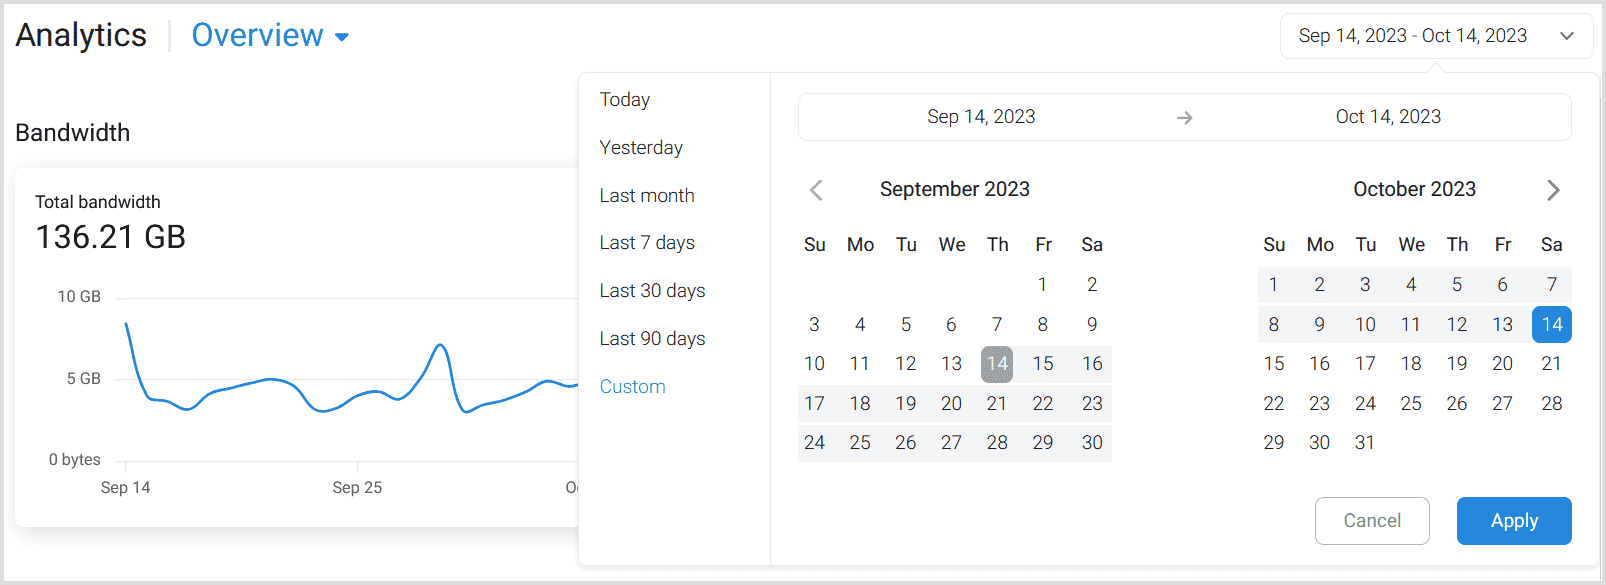Select Last 7 days range
Image resolution: width=1606 pixels, height=585 pixels.
[x=647, y=243]
